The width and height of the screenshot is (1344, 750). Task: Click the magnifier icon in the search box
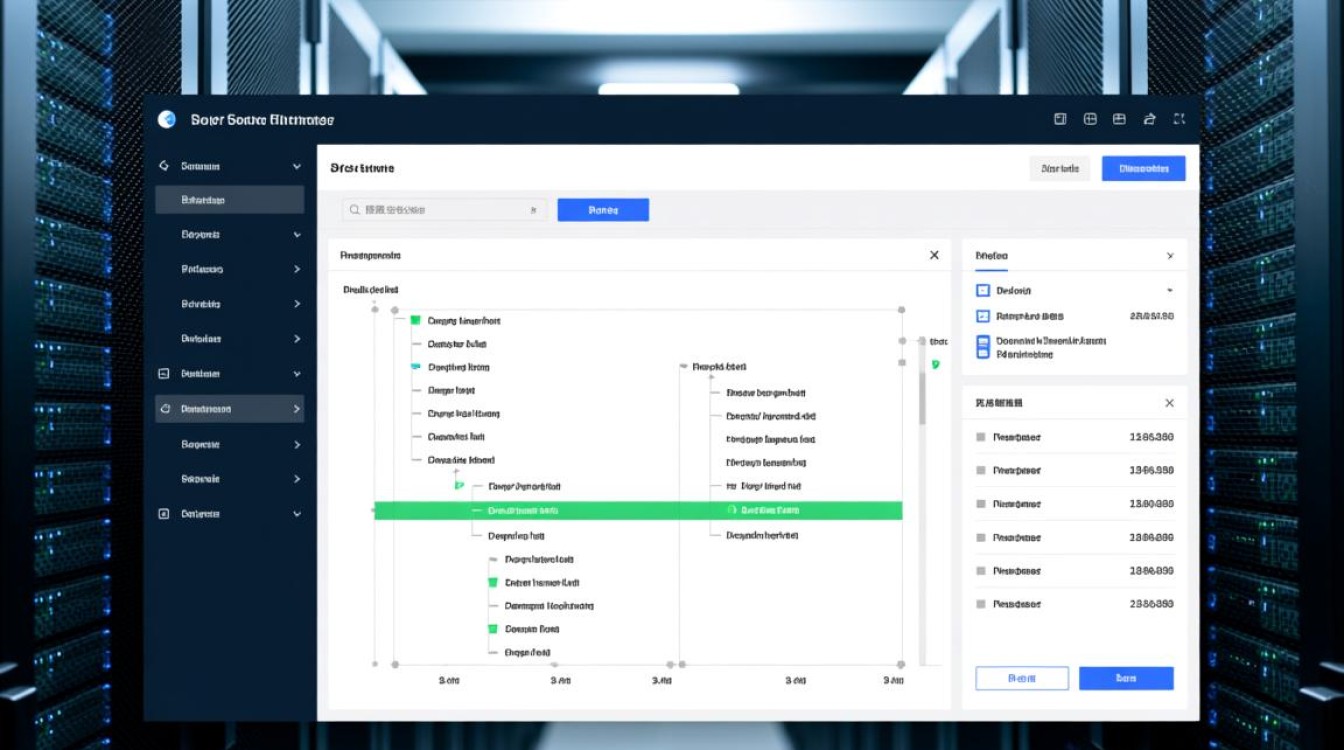tap(355, 210)
